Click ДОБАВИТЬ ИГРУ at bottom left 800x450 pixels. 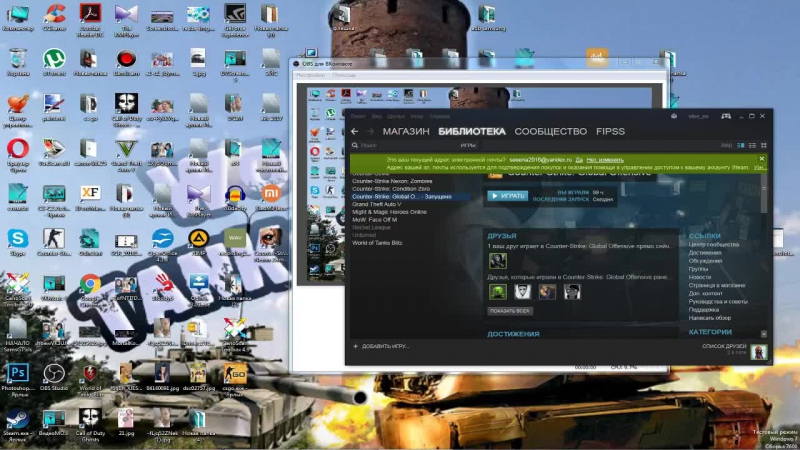click(x=381, y=346)
